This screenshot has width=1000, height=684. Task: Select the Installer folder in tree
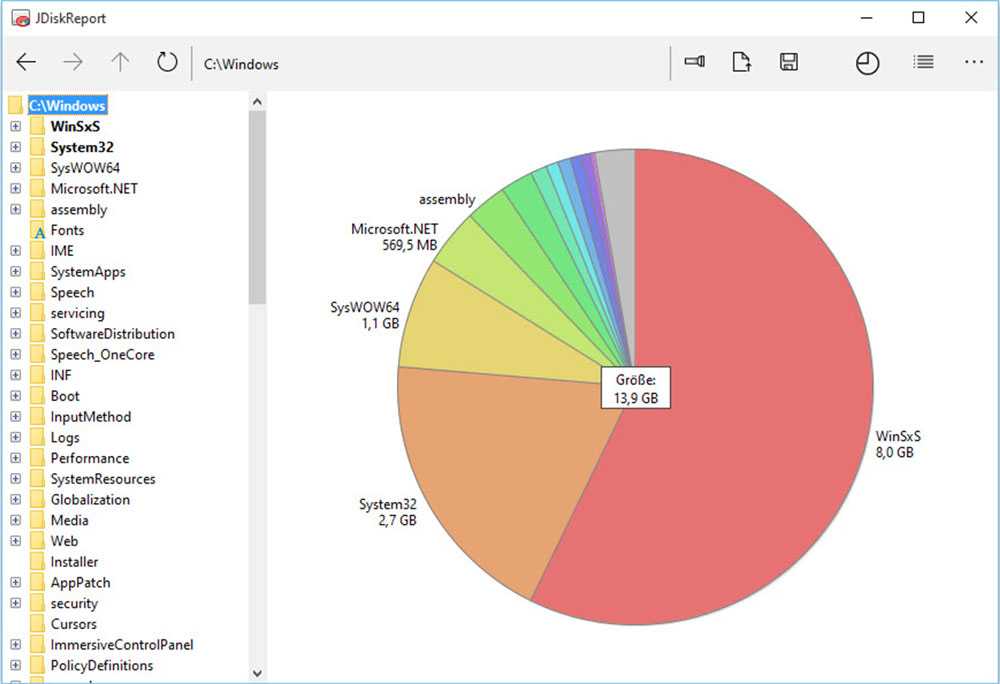[x=74, y=562]
